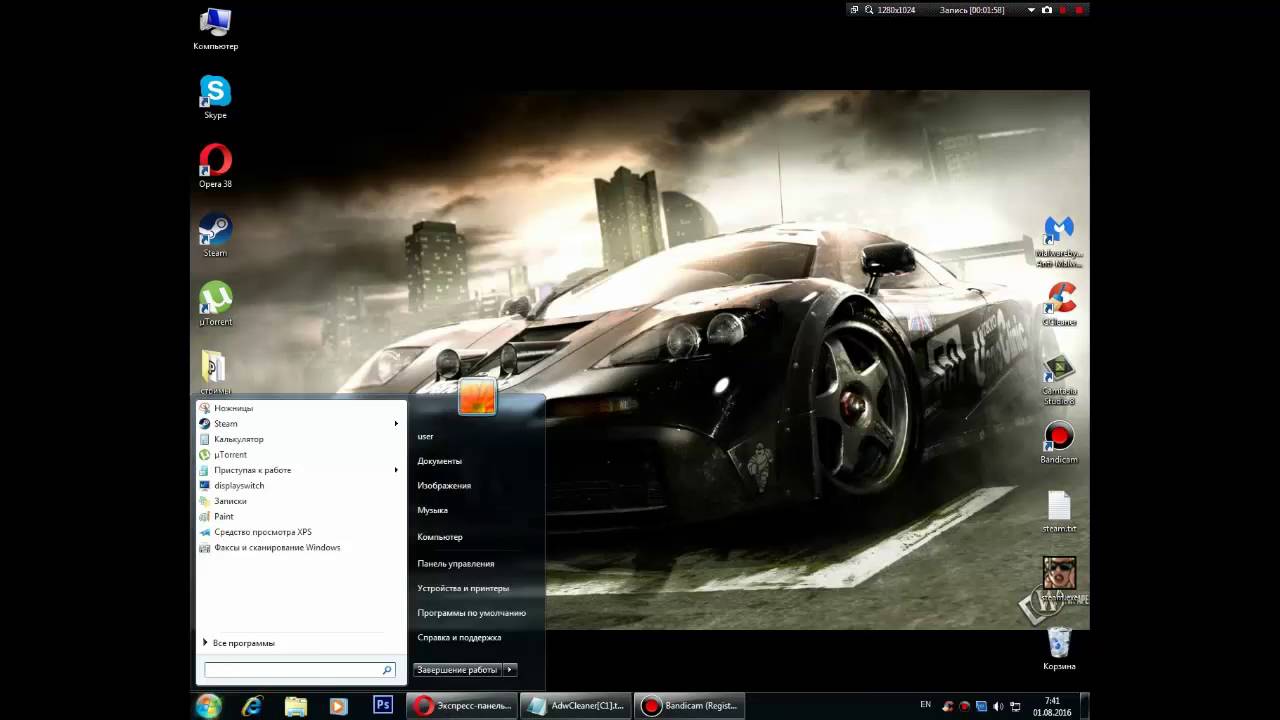Open Ножницы from the Start menu
The width and height of the screenshot is (1280, 720).
pyautogui.click(x=301, y=408)
